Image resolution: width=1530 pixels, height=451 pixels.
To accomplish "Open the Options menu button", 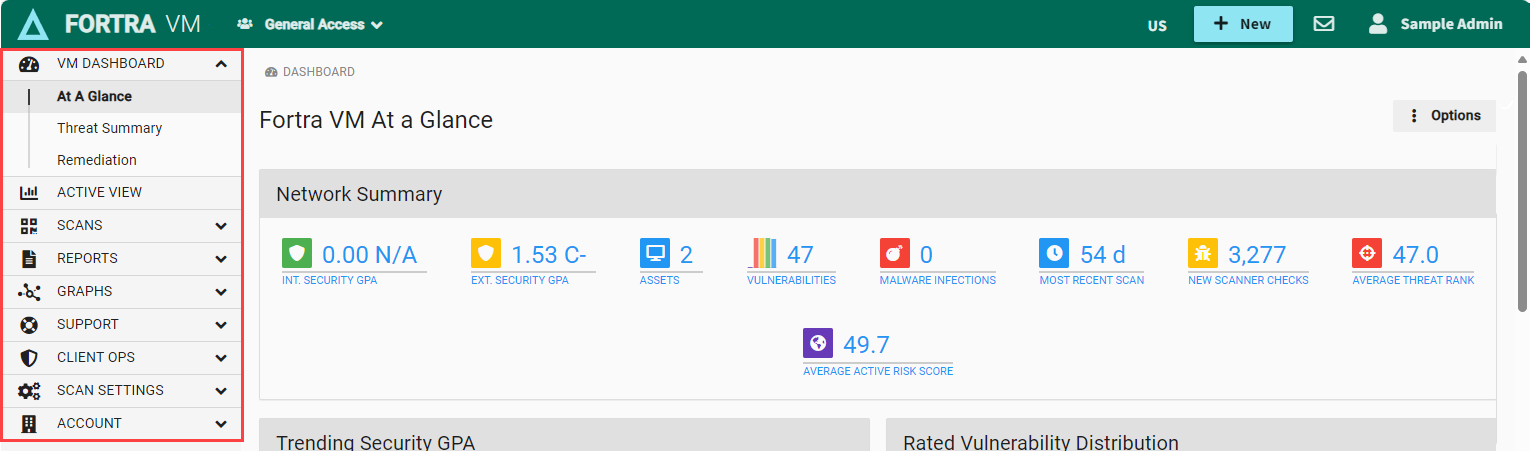I will tap(1444, 116).
